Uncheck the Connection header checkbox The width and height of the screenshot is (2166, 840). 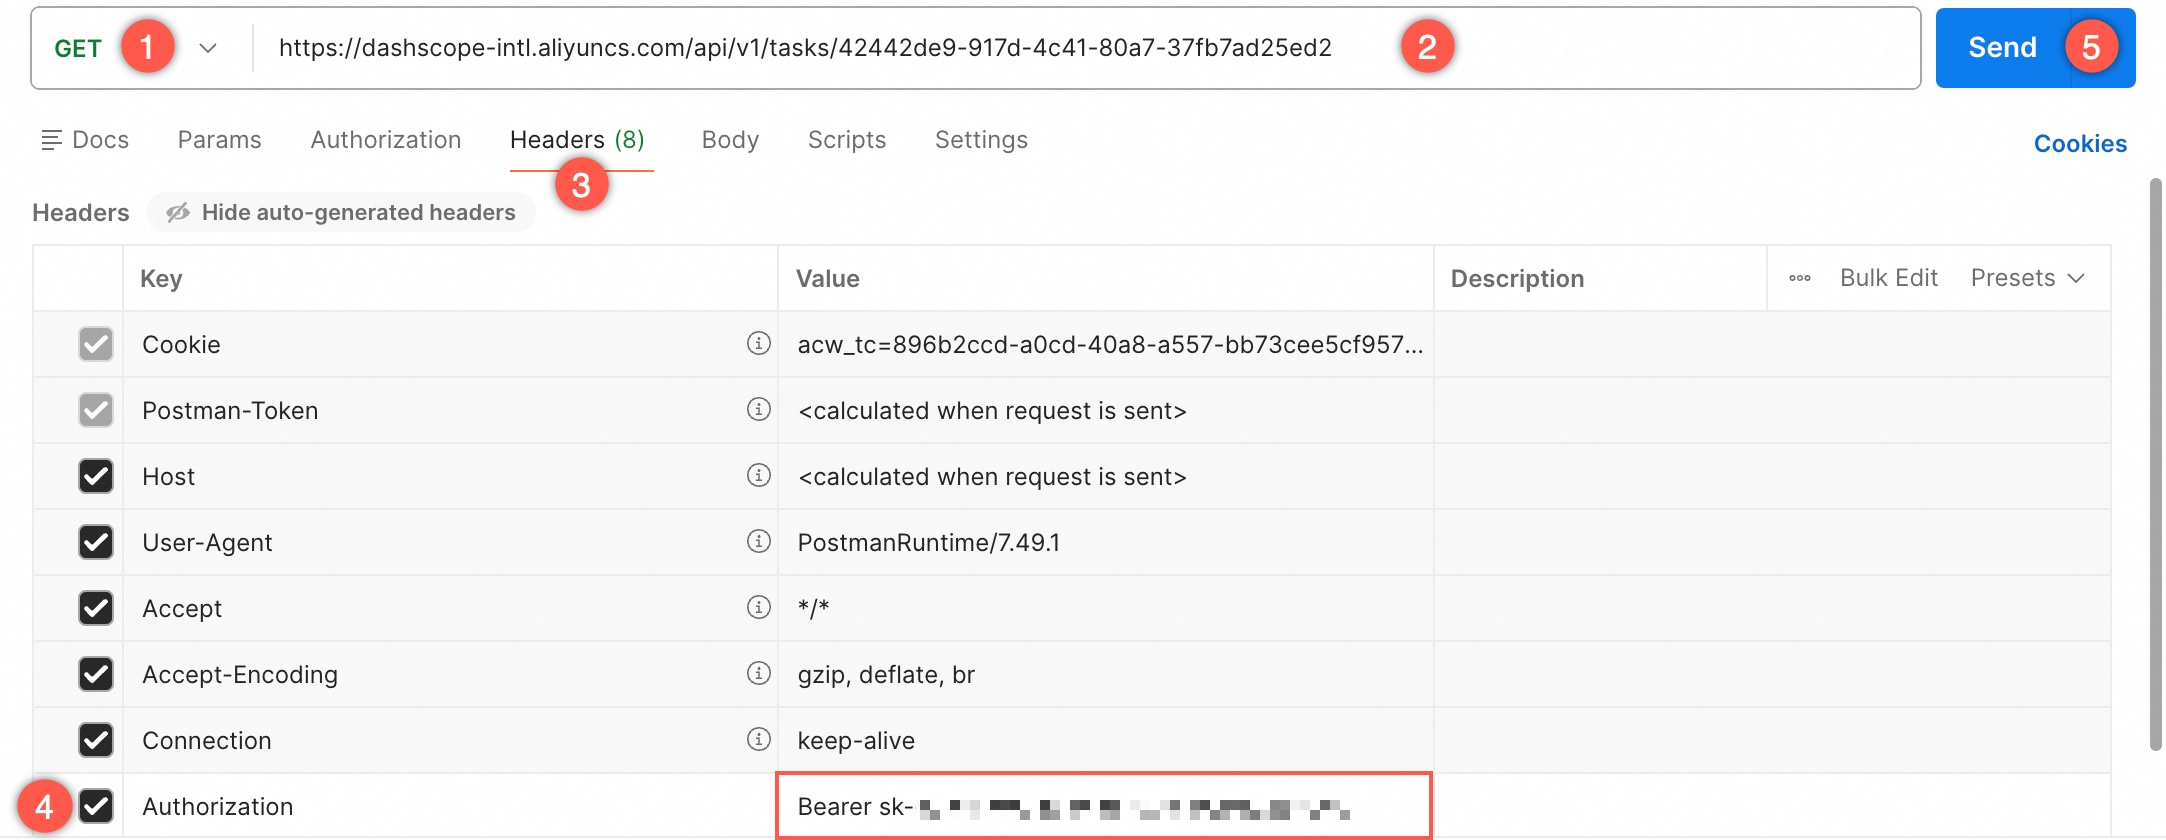pos(96,740)
